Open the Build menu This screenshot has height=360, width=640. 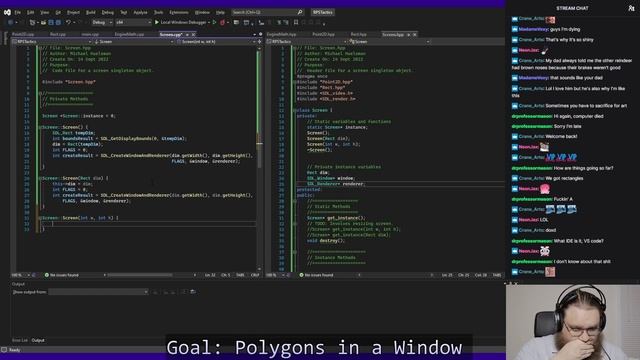pos(91,12)
